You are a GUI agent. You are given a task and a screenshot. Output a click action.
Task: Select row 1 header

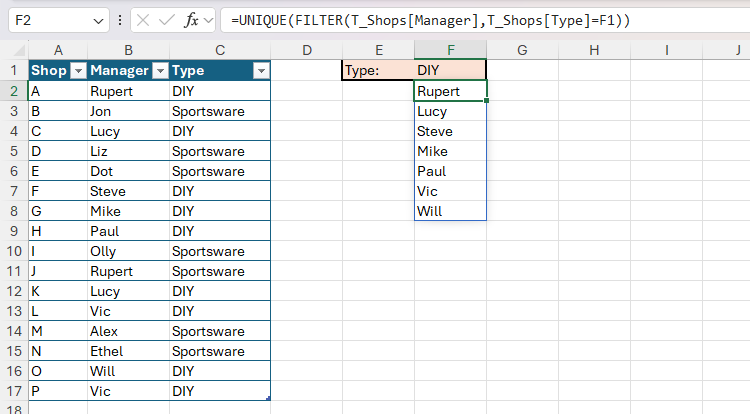pos(14,70)
